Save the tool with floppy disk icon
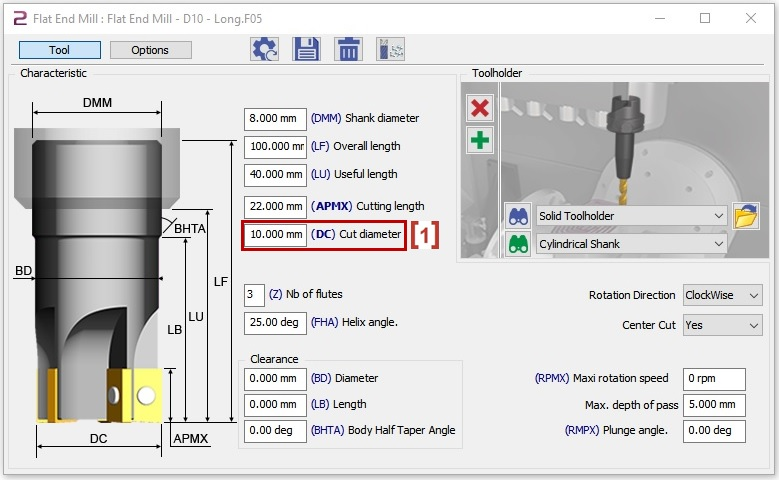This screenshot has width=779, height=480. [306, 49]
